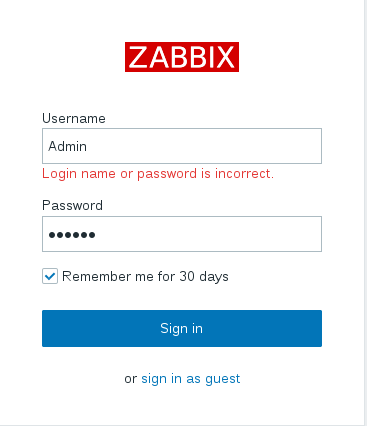
Task: Click the red incorrect login error message
Action: click(158, 174)
